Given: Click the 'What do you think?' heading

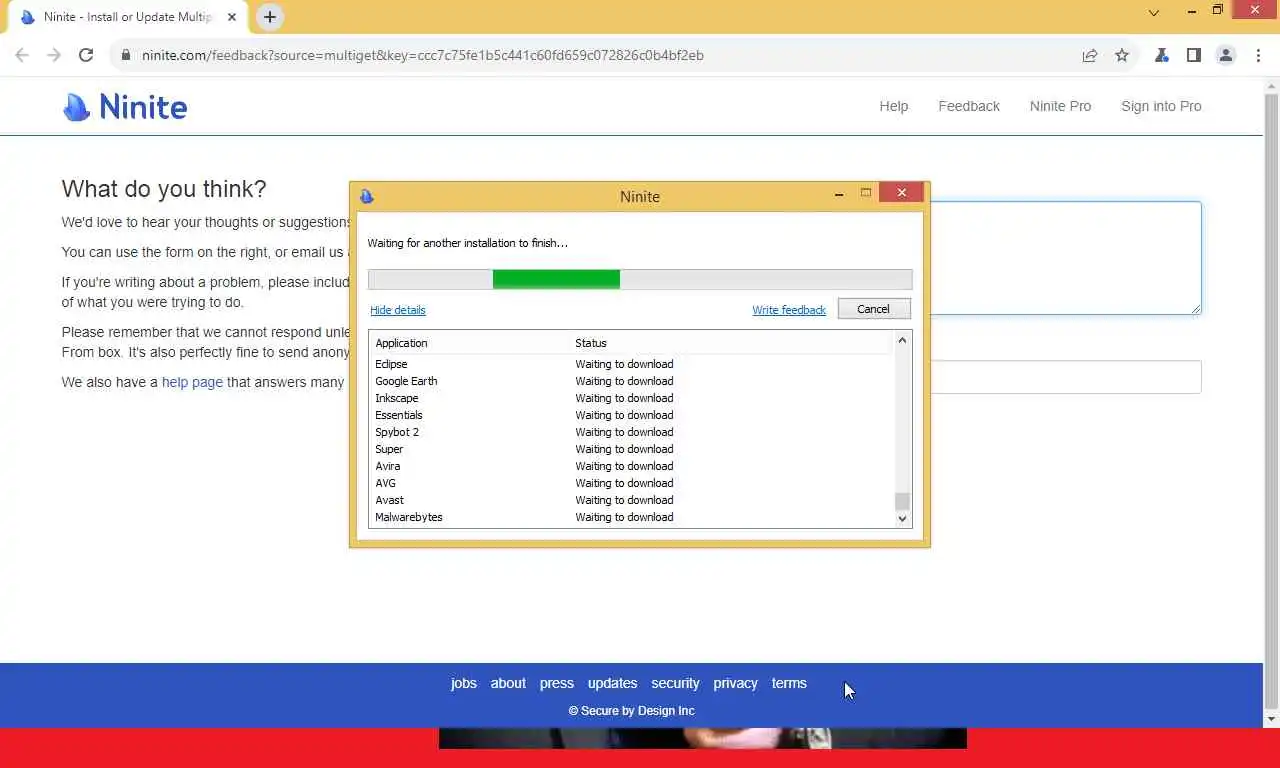Looking at the screenshot, I should (x=164, y=189).
